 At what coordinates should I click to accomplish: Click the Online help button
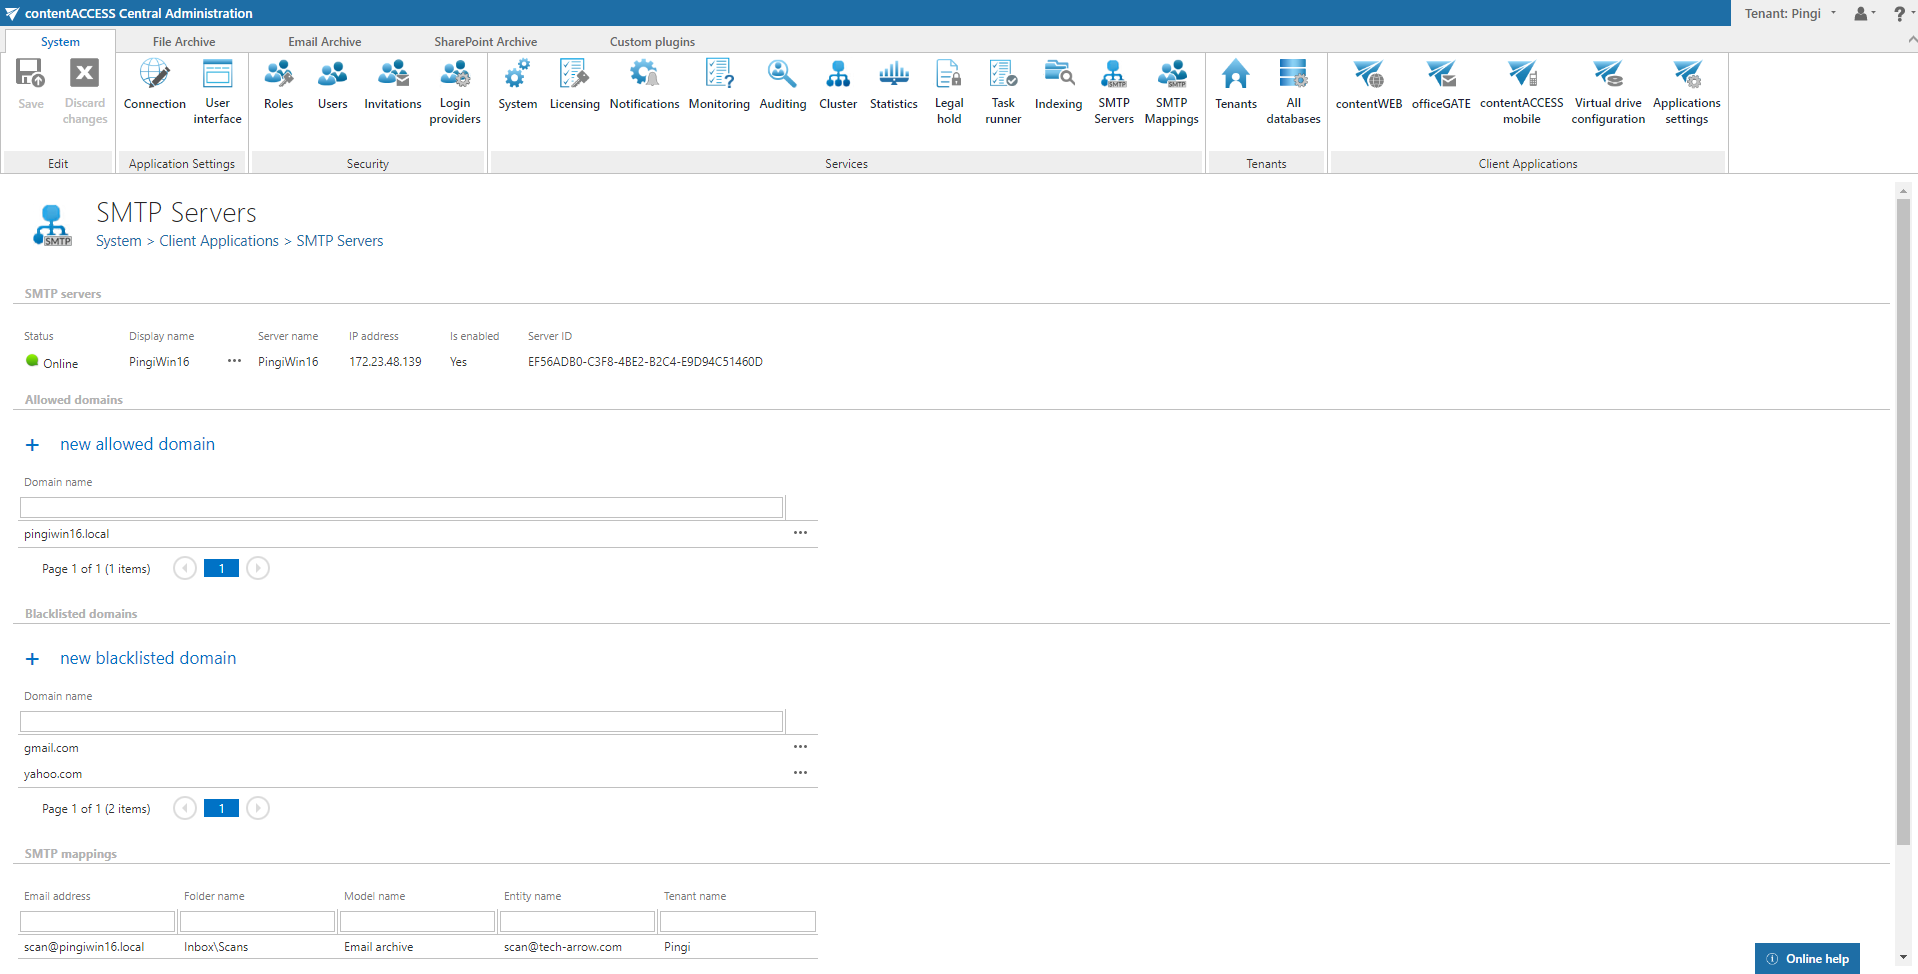point(1807,958)
